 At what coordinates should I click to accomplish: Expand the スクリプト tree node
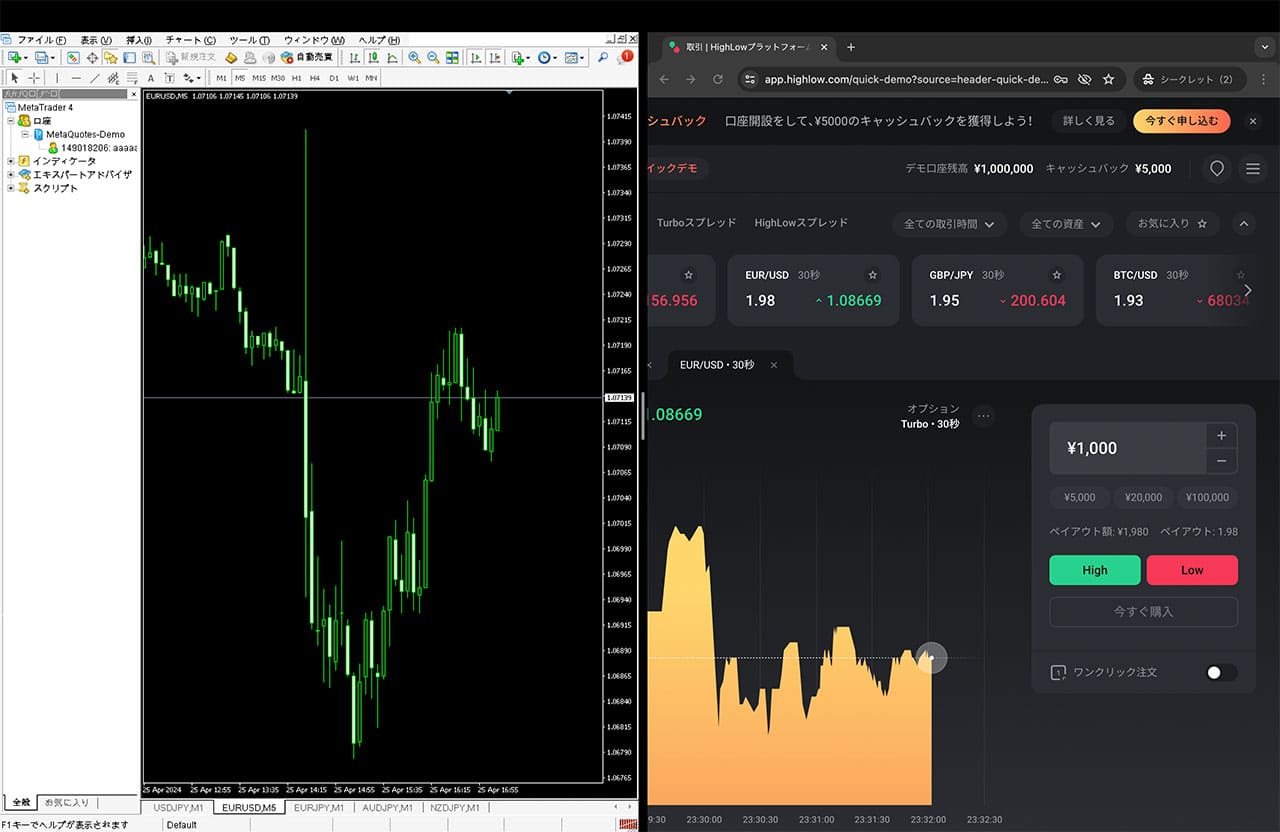pos(11,188)
